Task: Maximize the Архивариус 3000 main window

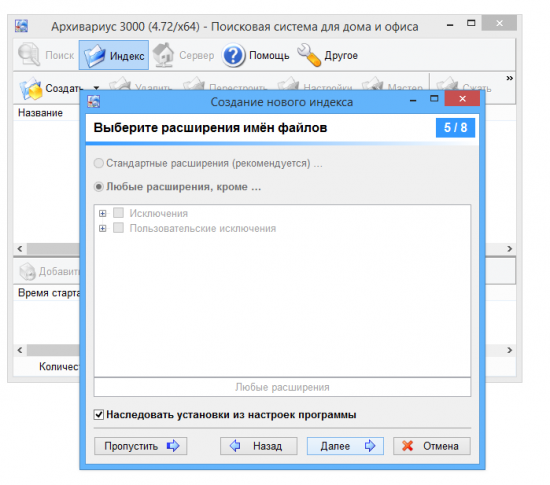Action: click(471, 23)
